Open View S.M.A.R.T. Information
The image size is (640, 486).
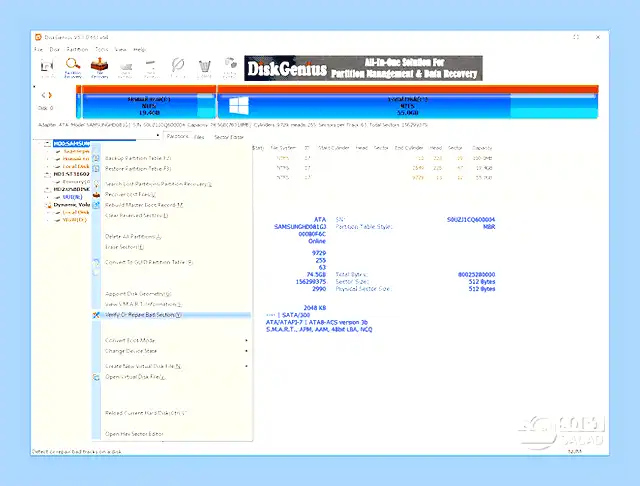coord(171,304)
